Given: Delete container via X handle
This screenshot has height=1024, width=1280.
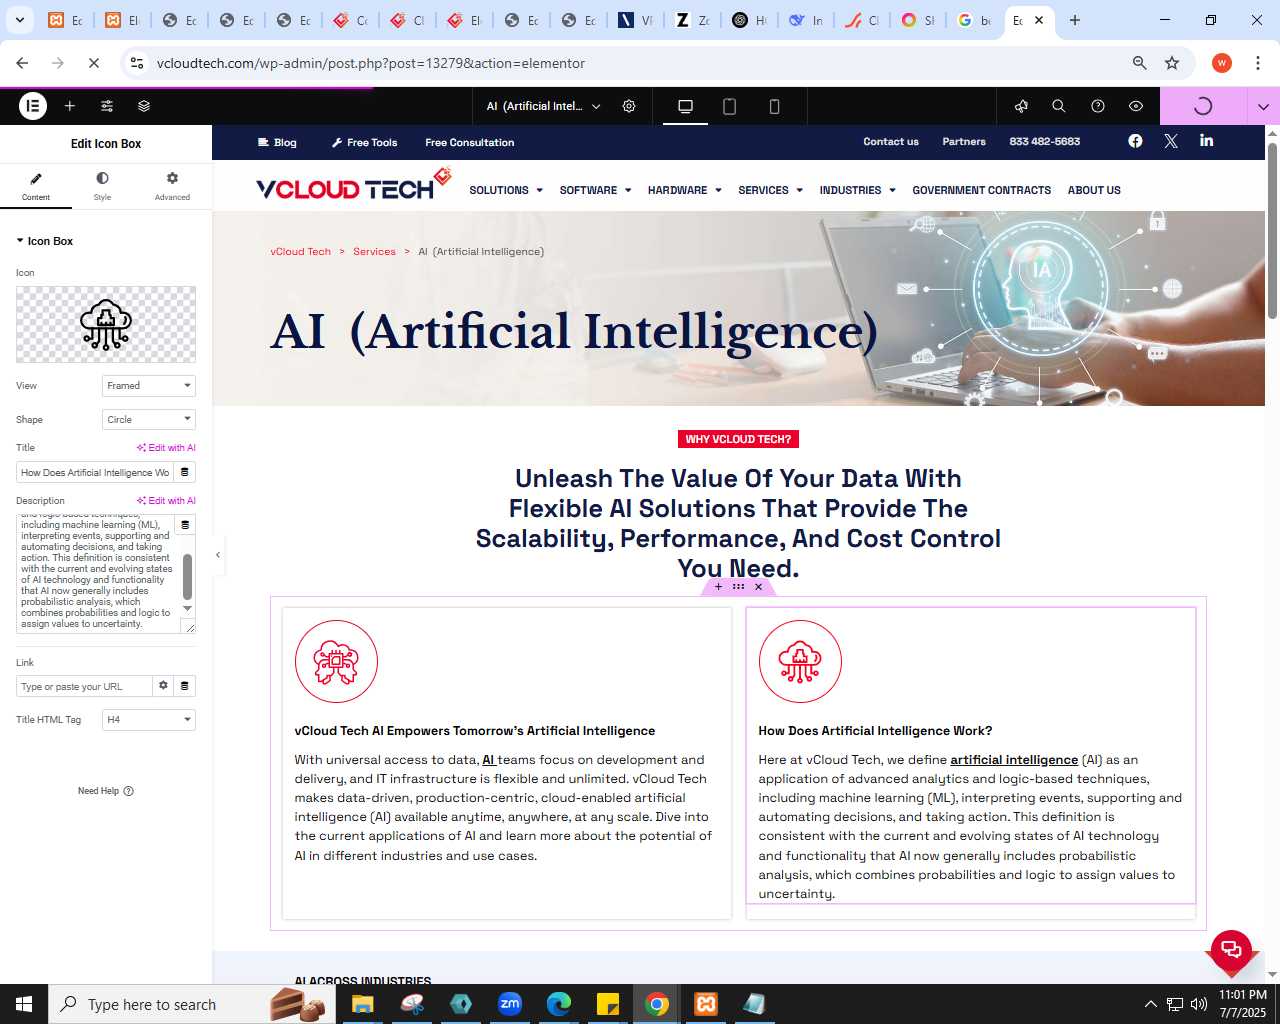Looking at the screenshot, I should pyautogui.click(x=758, y=587).
